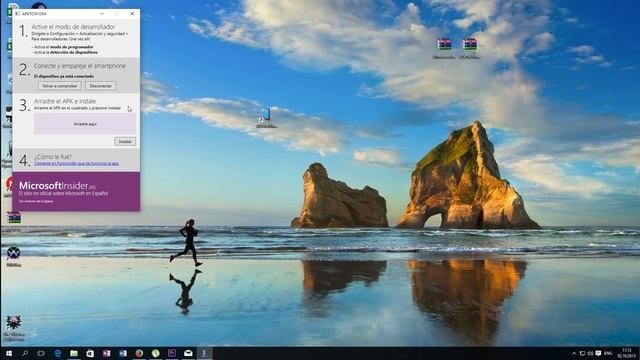Open the taskbar search magnifier

click(24, 353)
